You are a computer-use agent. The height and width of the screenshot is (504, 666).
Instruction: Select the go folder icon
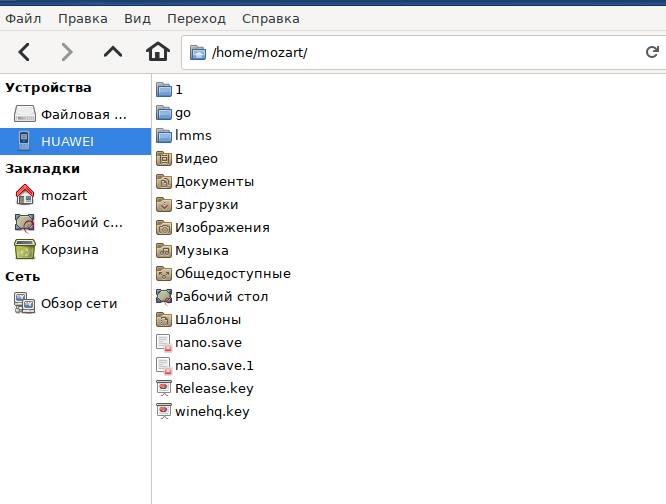coord(164,113)
